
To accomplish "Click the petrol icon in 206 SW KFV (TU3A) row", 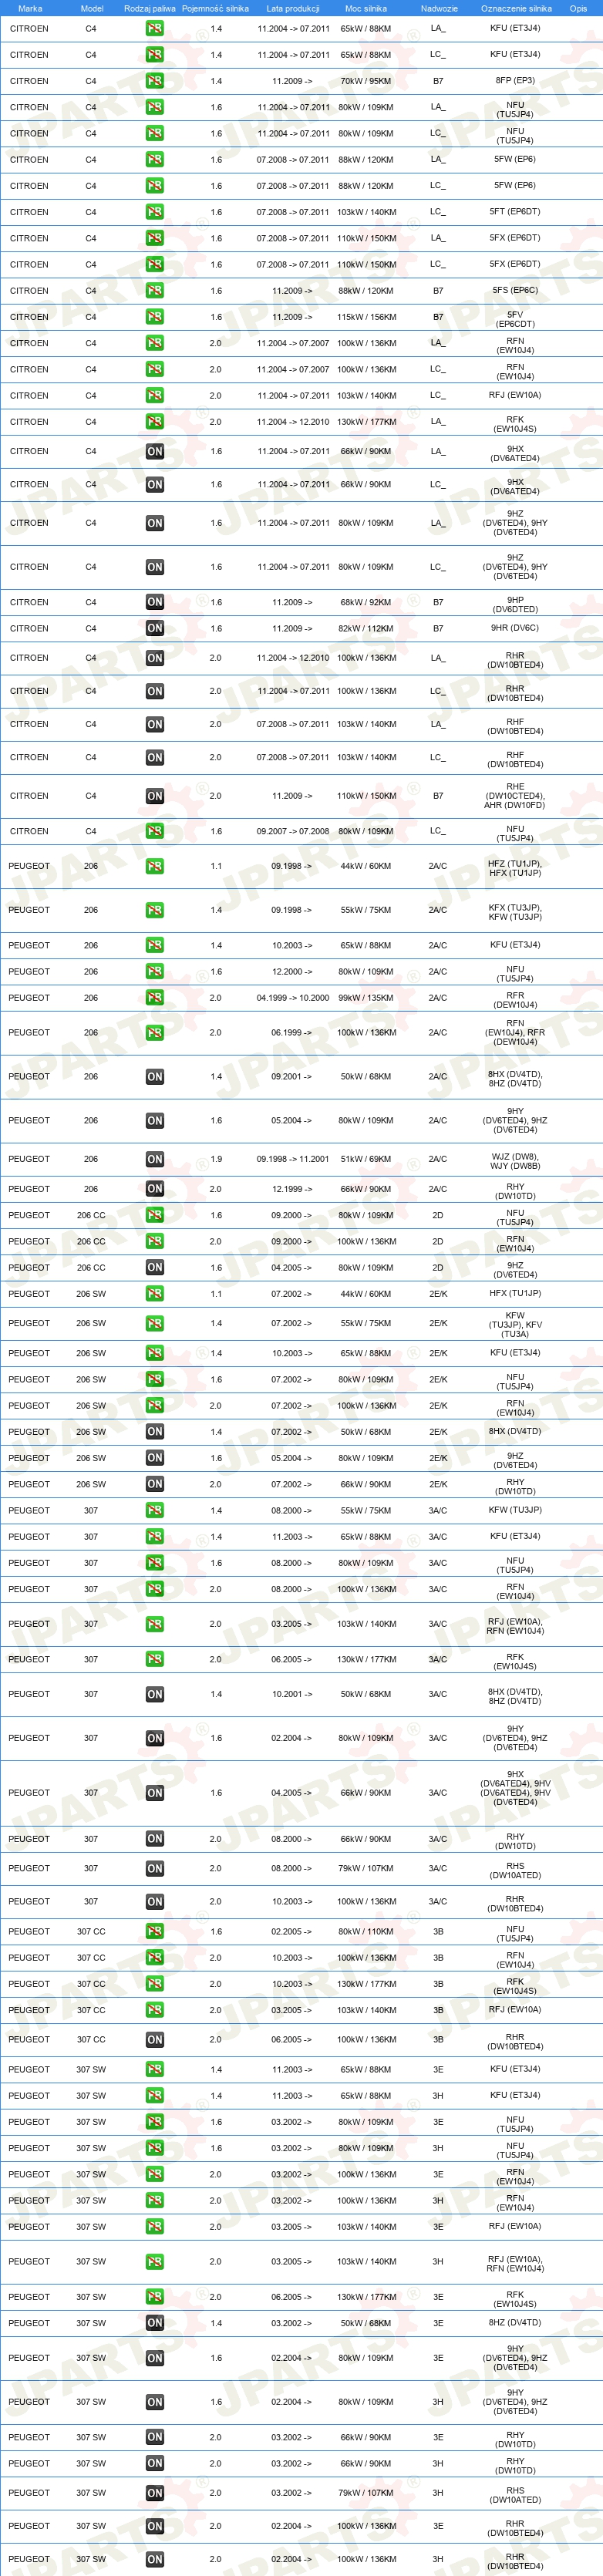I will pos(154,1323).
